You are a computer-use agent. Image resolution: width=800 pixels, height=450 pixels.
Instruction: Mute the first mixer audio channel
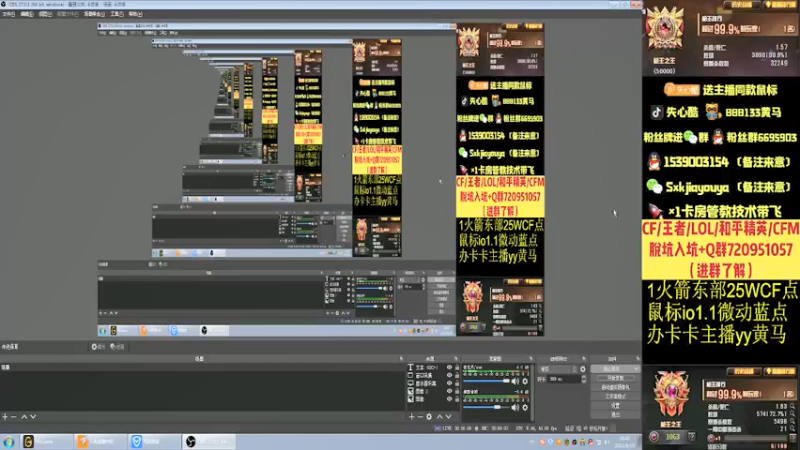515,381
